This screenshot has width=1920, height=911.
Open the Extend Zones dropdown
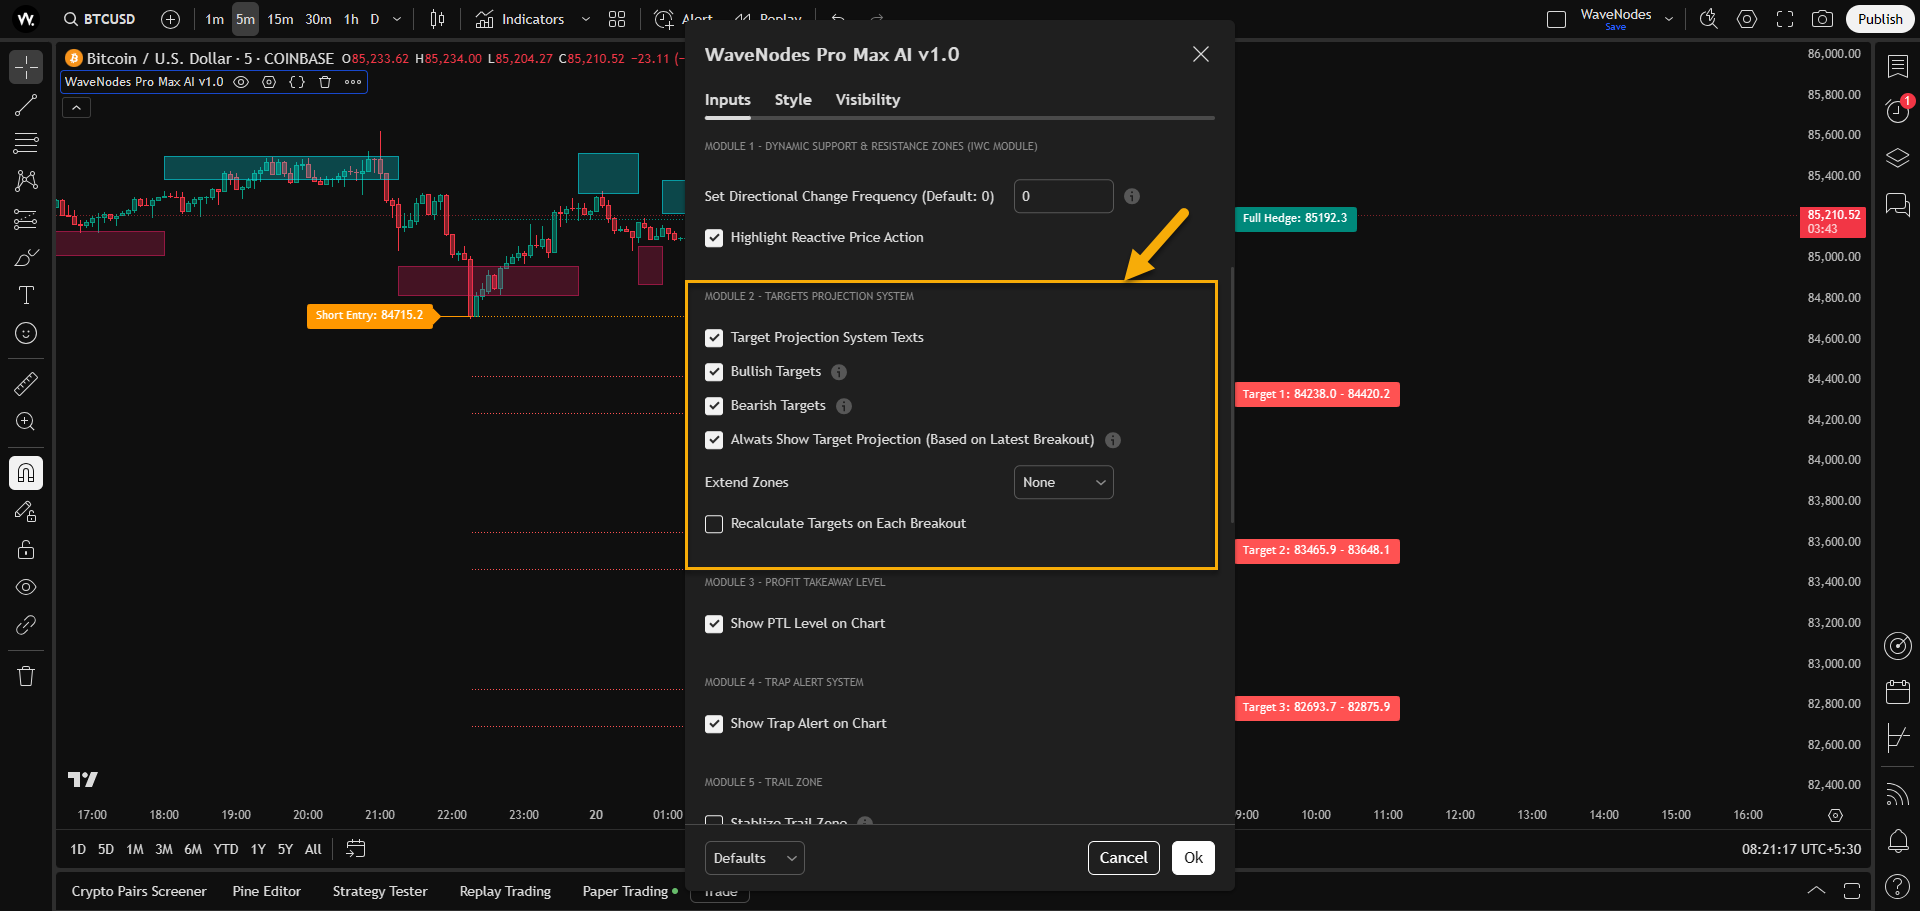pos(1063,482)
